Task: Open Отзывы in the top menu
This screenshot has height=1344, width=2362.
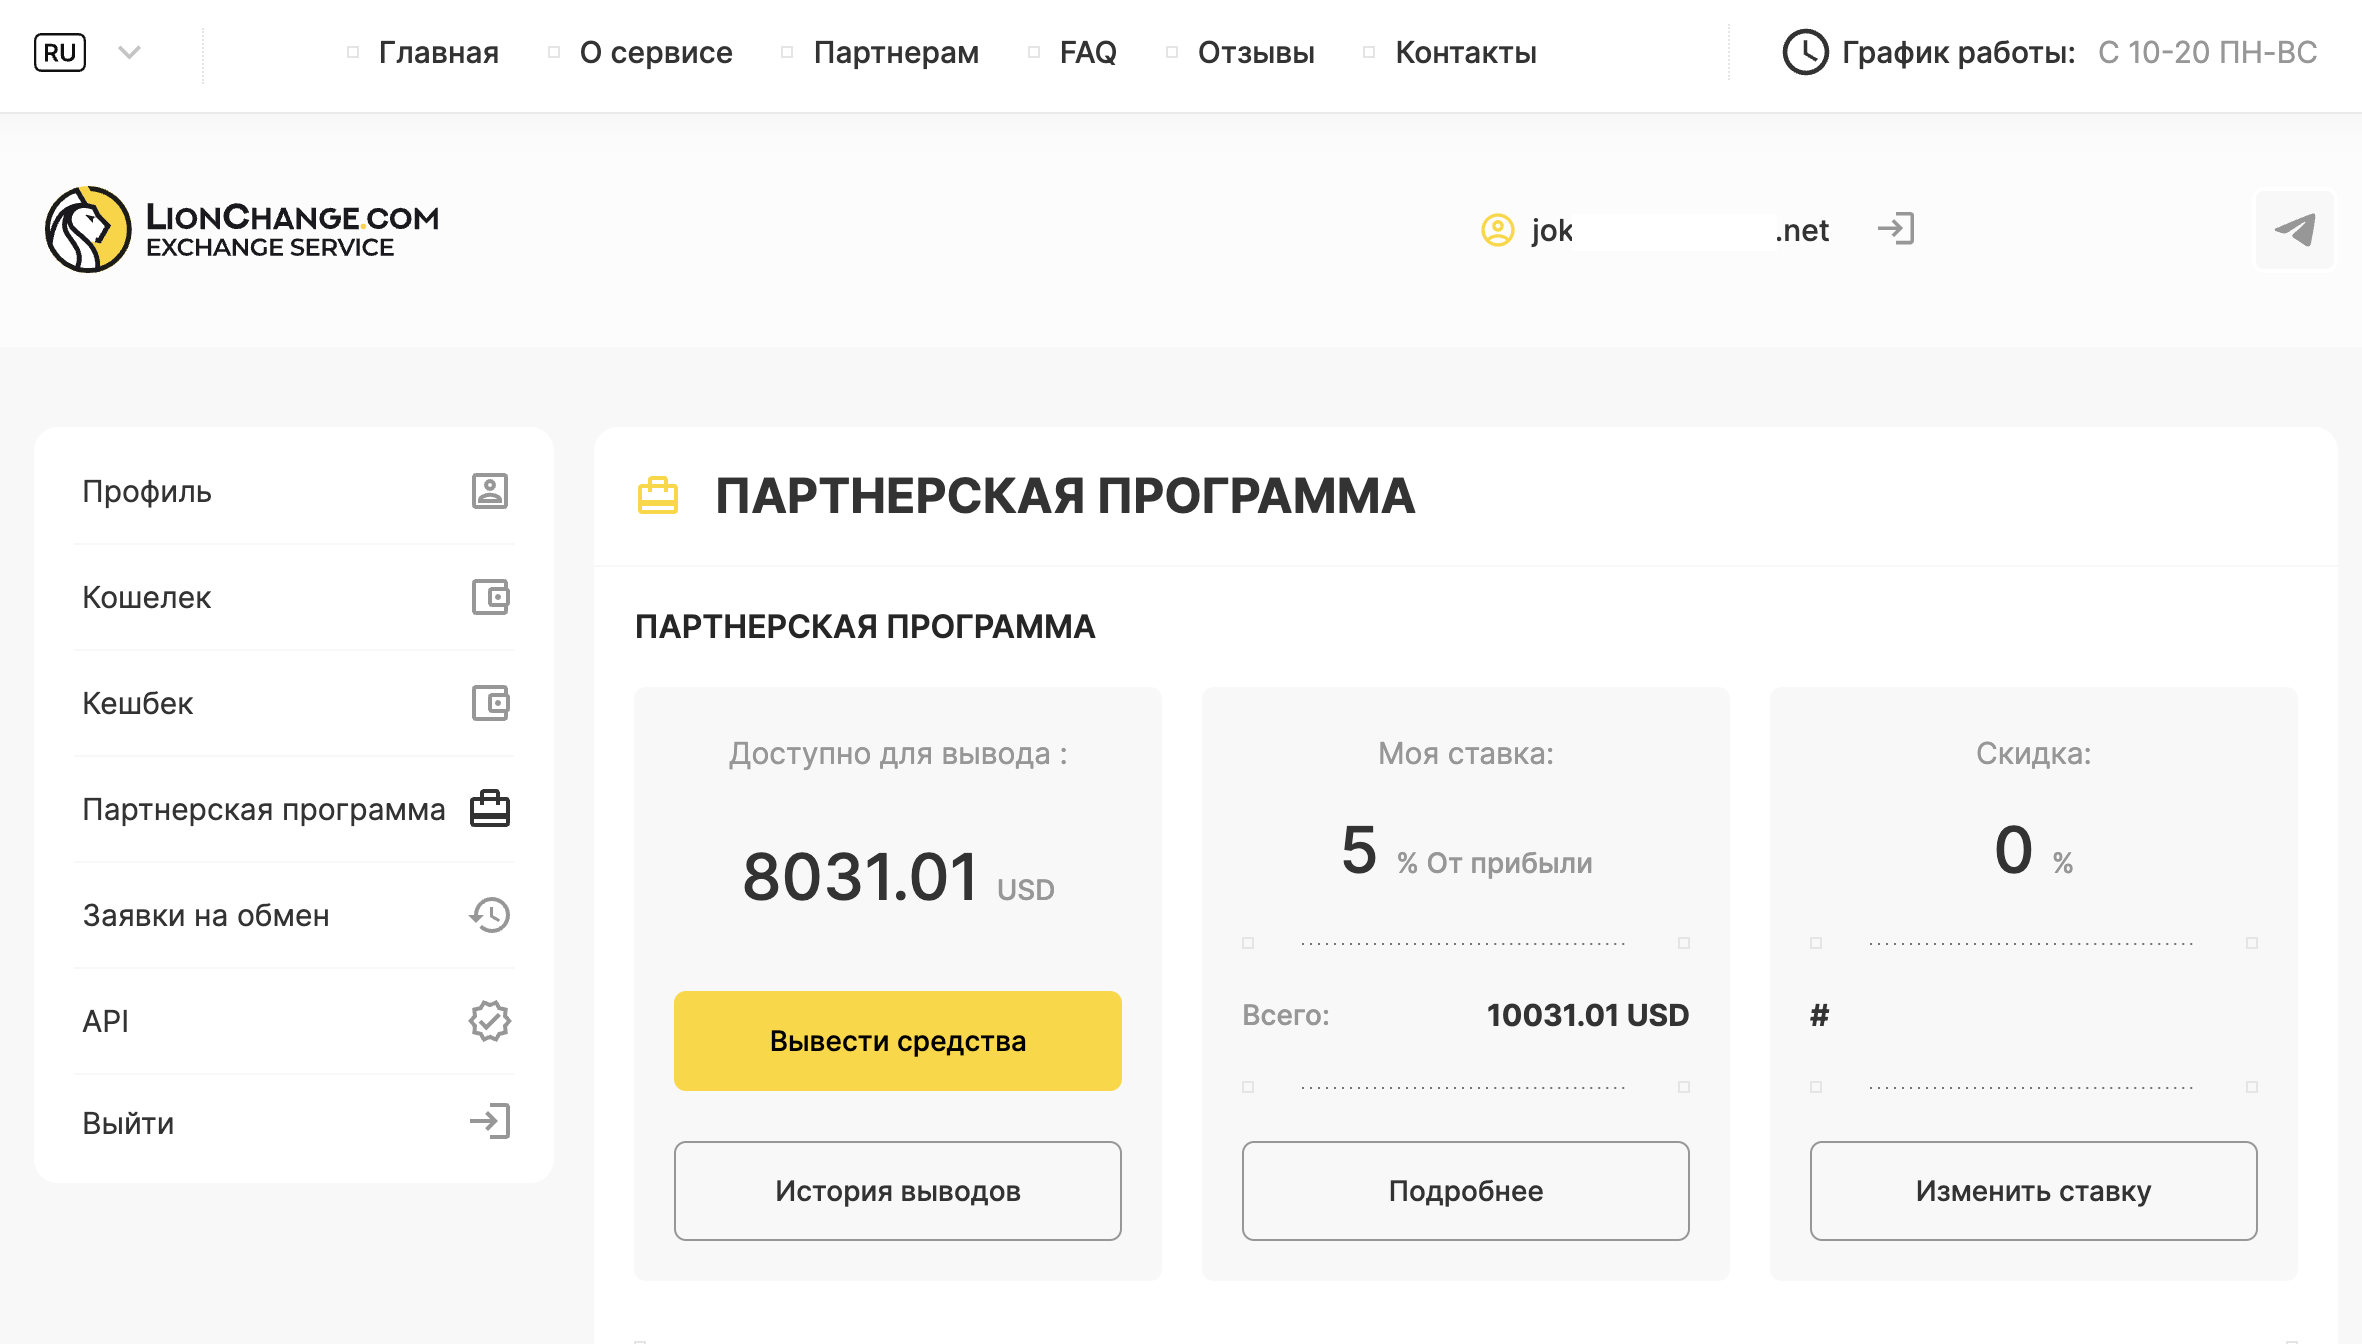Action: (x=1255, y=52)
